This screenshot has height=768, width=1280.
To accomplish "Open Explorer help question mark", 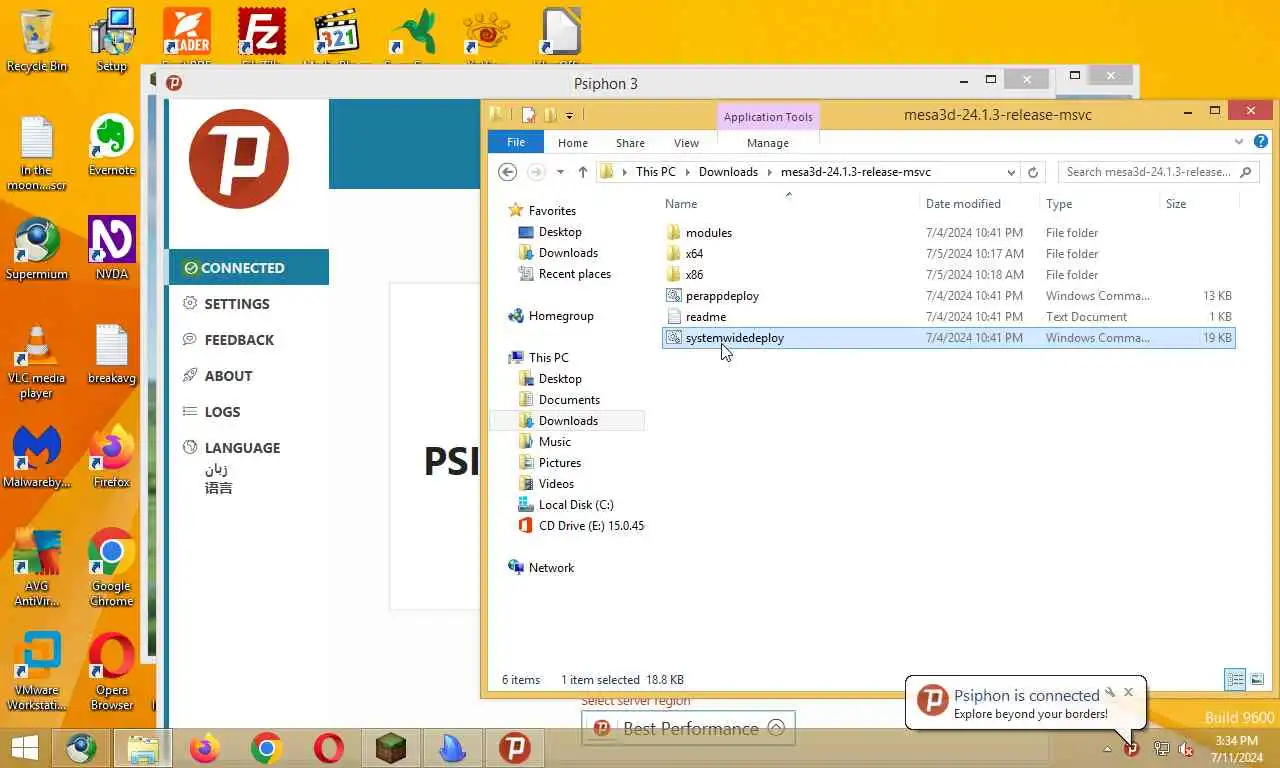I will pyautogui.click(x=1263, y=142).
